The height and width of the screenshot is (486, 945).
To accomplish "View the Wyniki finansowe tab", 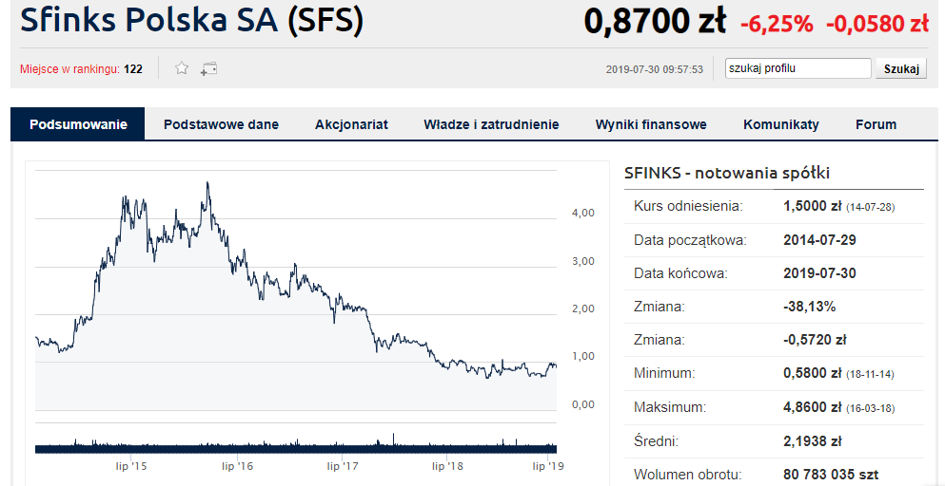I will click(651, 125).
